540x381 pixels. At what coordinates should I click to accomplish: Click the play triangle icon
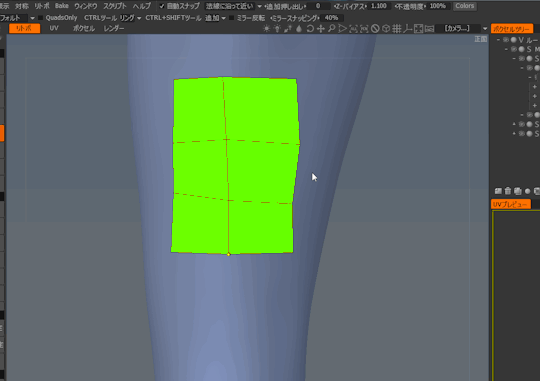tap(342, 29)
